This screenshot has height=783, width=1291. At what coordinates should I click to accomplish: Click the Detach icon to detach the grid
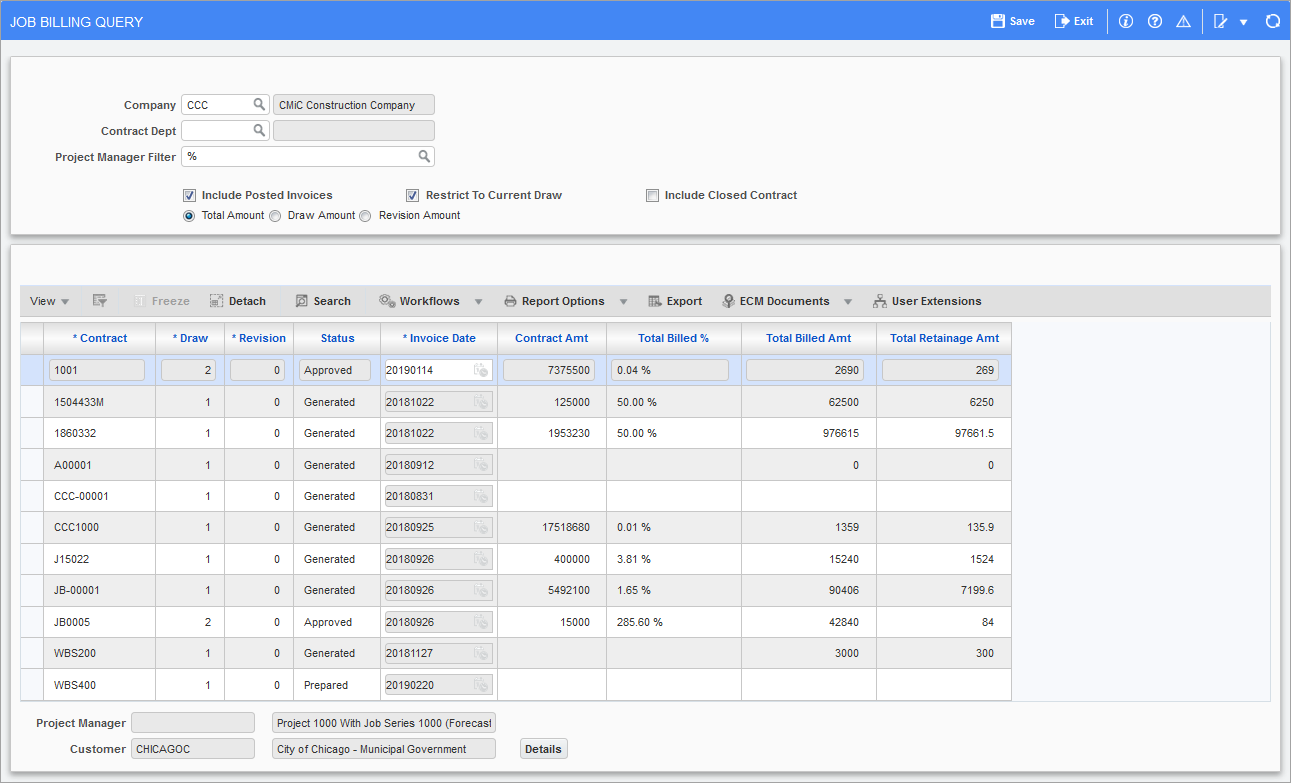(x=237, y=300)
